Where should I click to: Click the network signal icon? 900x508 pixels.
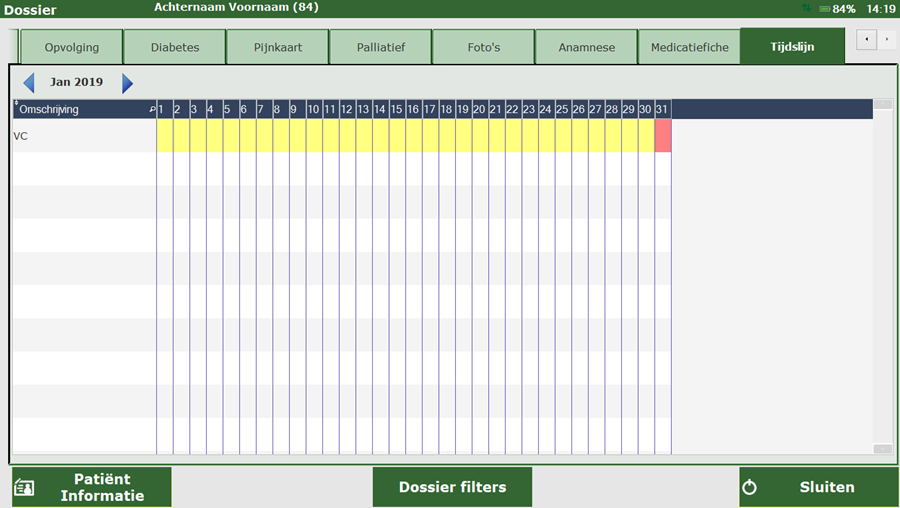807,9
